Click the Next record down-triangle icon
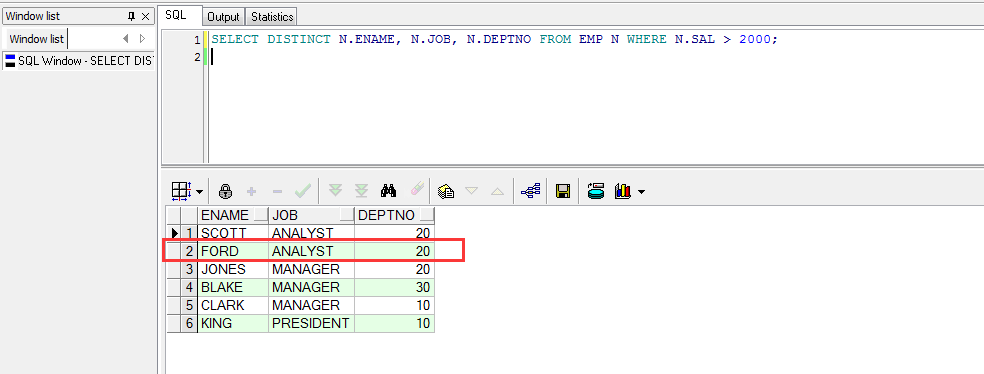 471,191
